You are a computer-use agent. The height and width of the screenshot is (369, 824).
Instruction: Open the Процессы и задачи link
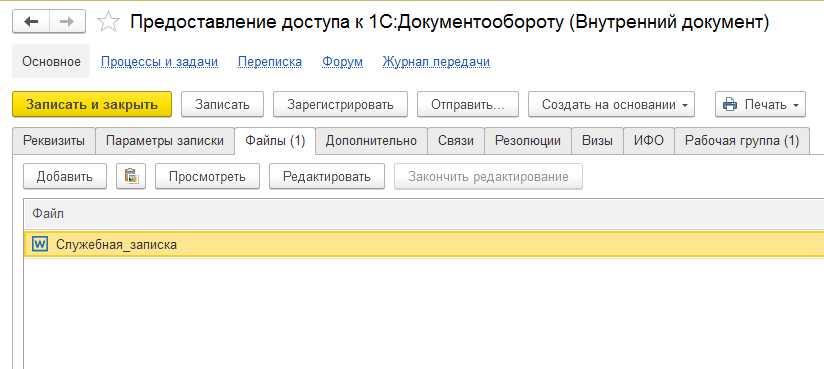(159, 62)
